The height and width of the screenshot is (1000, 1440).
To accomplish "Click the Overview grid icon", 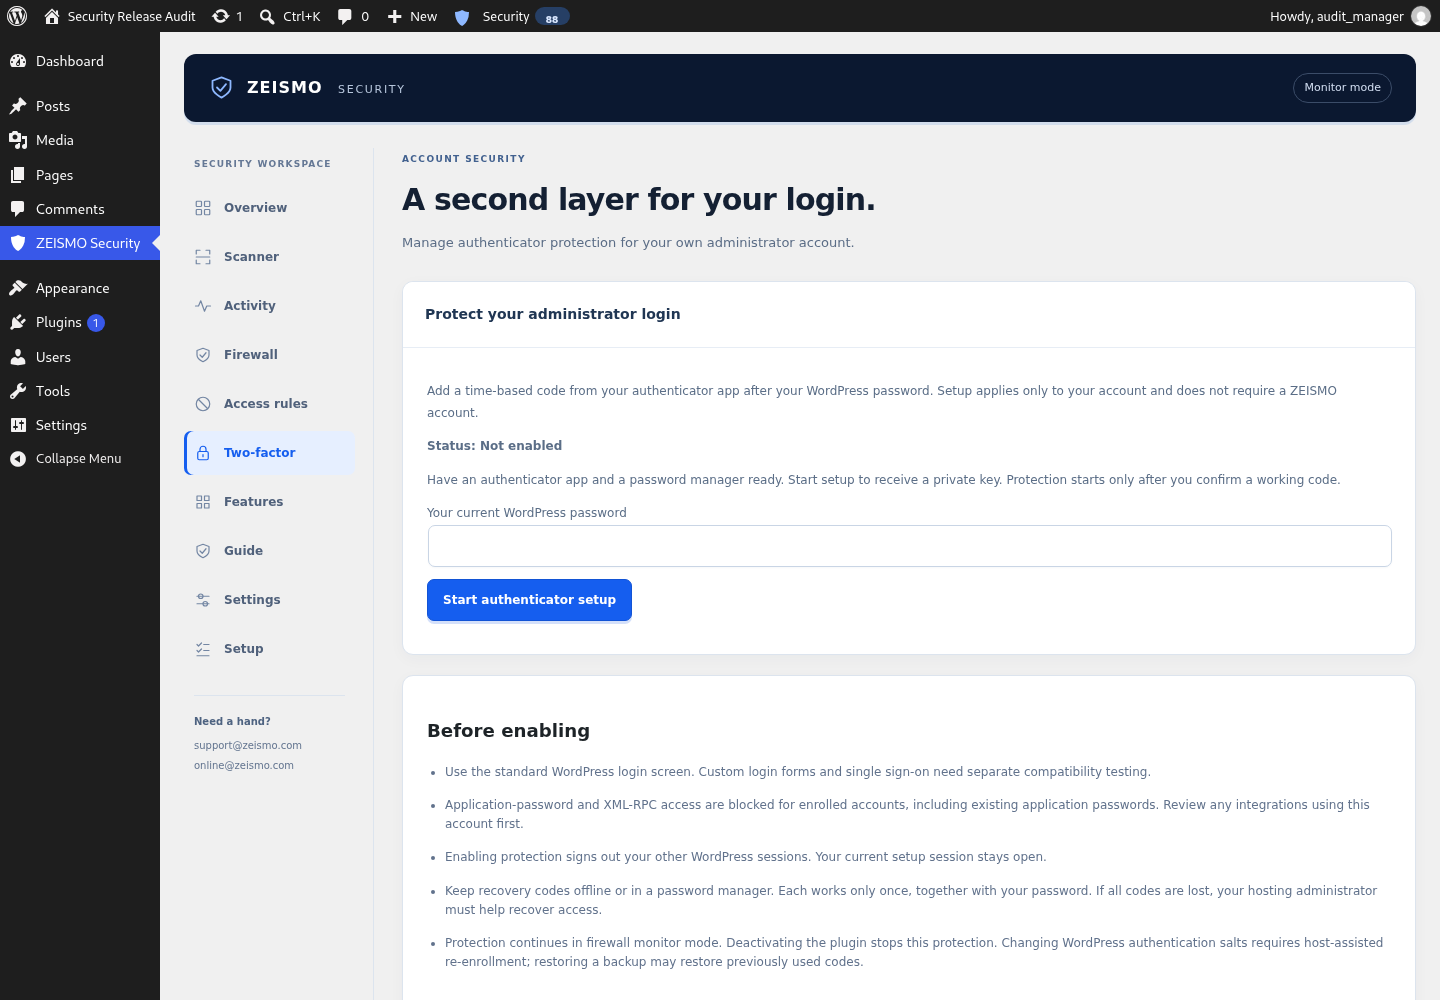I will 203,208.
